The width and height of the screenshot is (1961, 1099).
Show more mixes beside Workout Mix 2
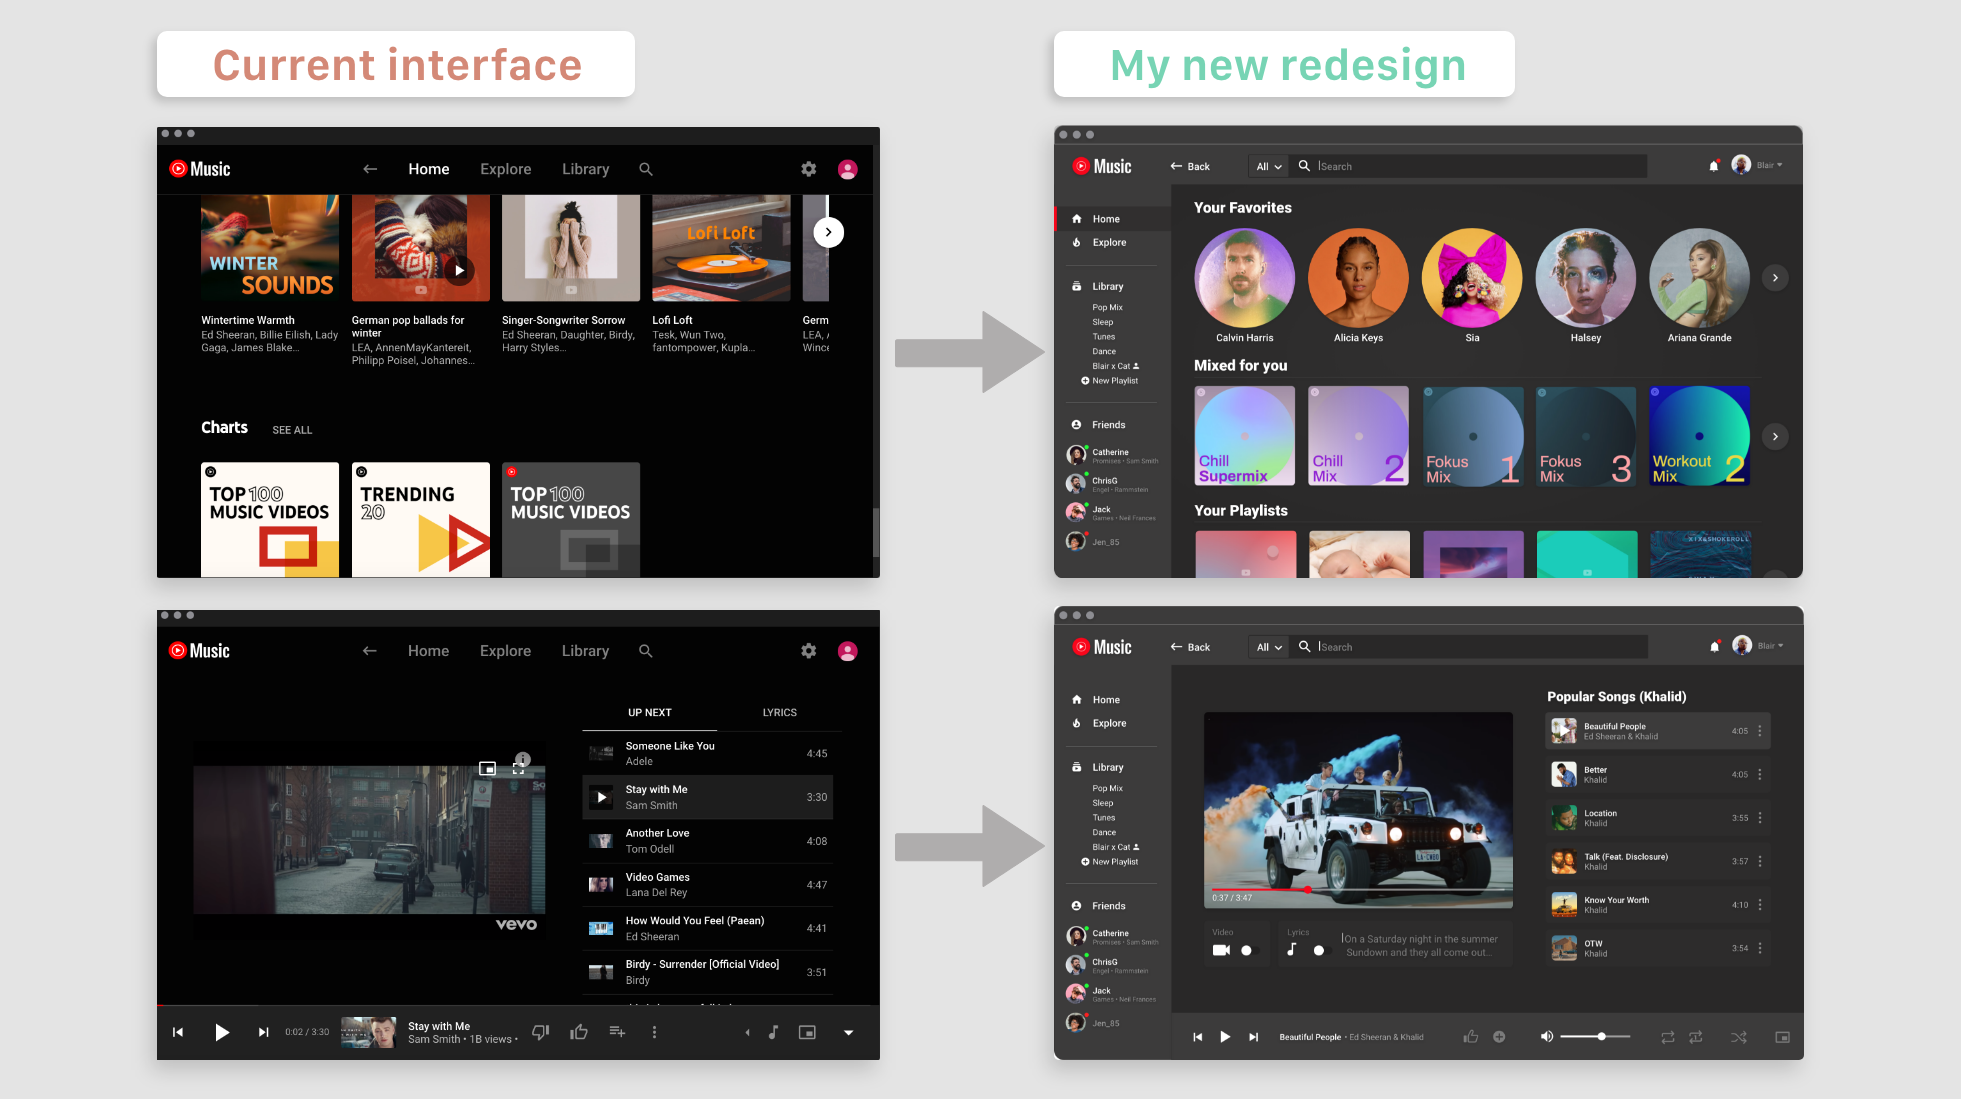(x=1775, y=436)
